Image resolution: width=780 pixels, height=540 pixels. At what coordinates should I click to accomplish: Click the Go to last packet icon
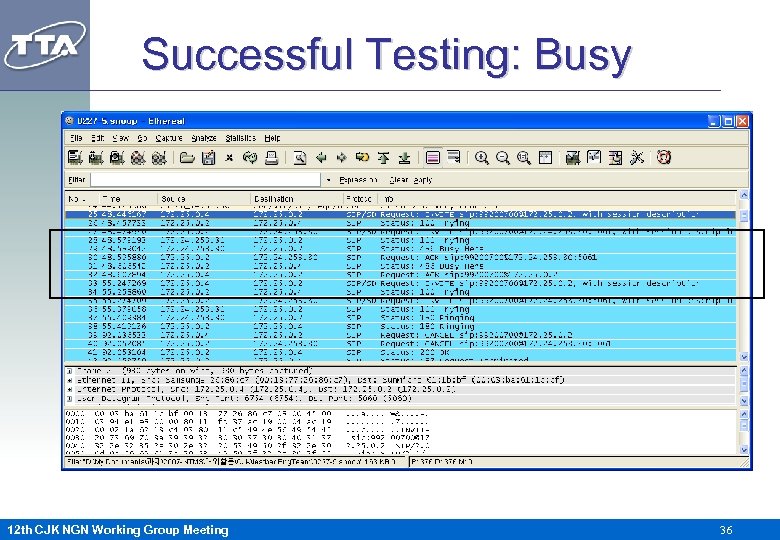(x=404, y=158)
